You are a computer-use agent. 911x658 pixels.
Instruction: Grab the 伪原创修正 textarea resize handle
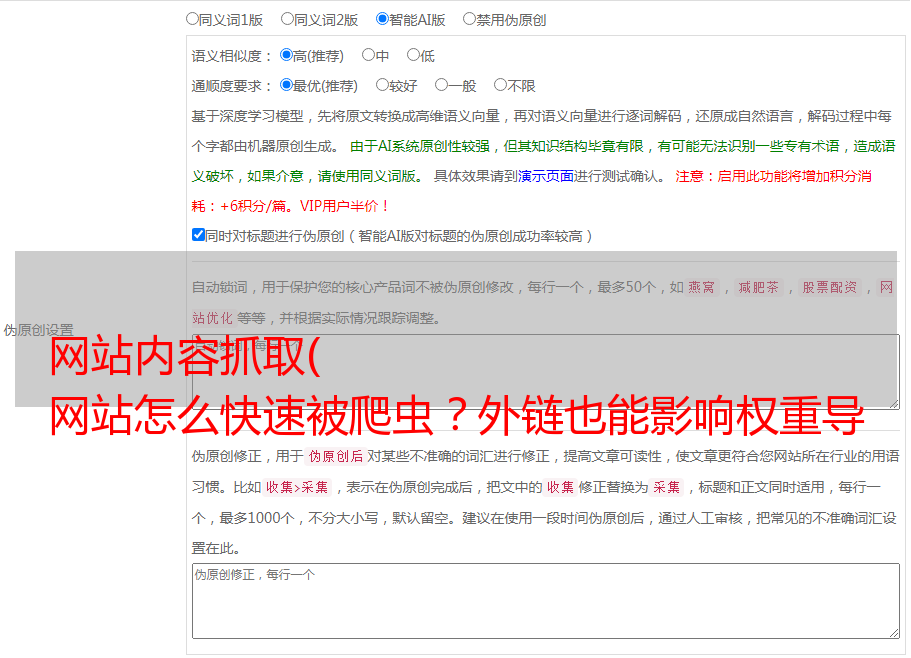click(x=894, y=633)
